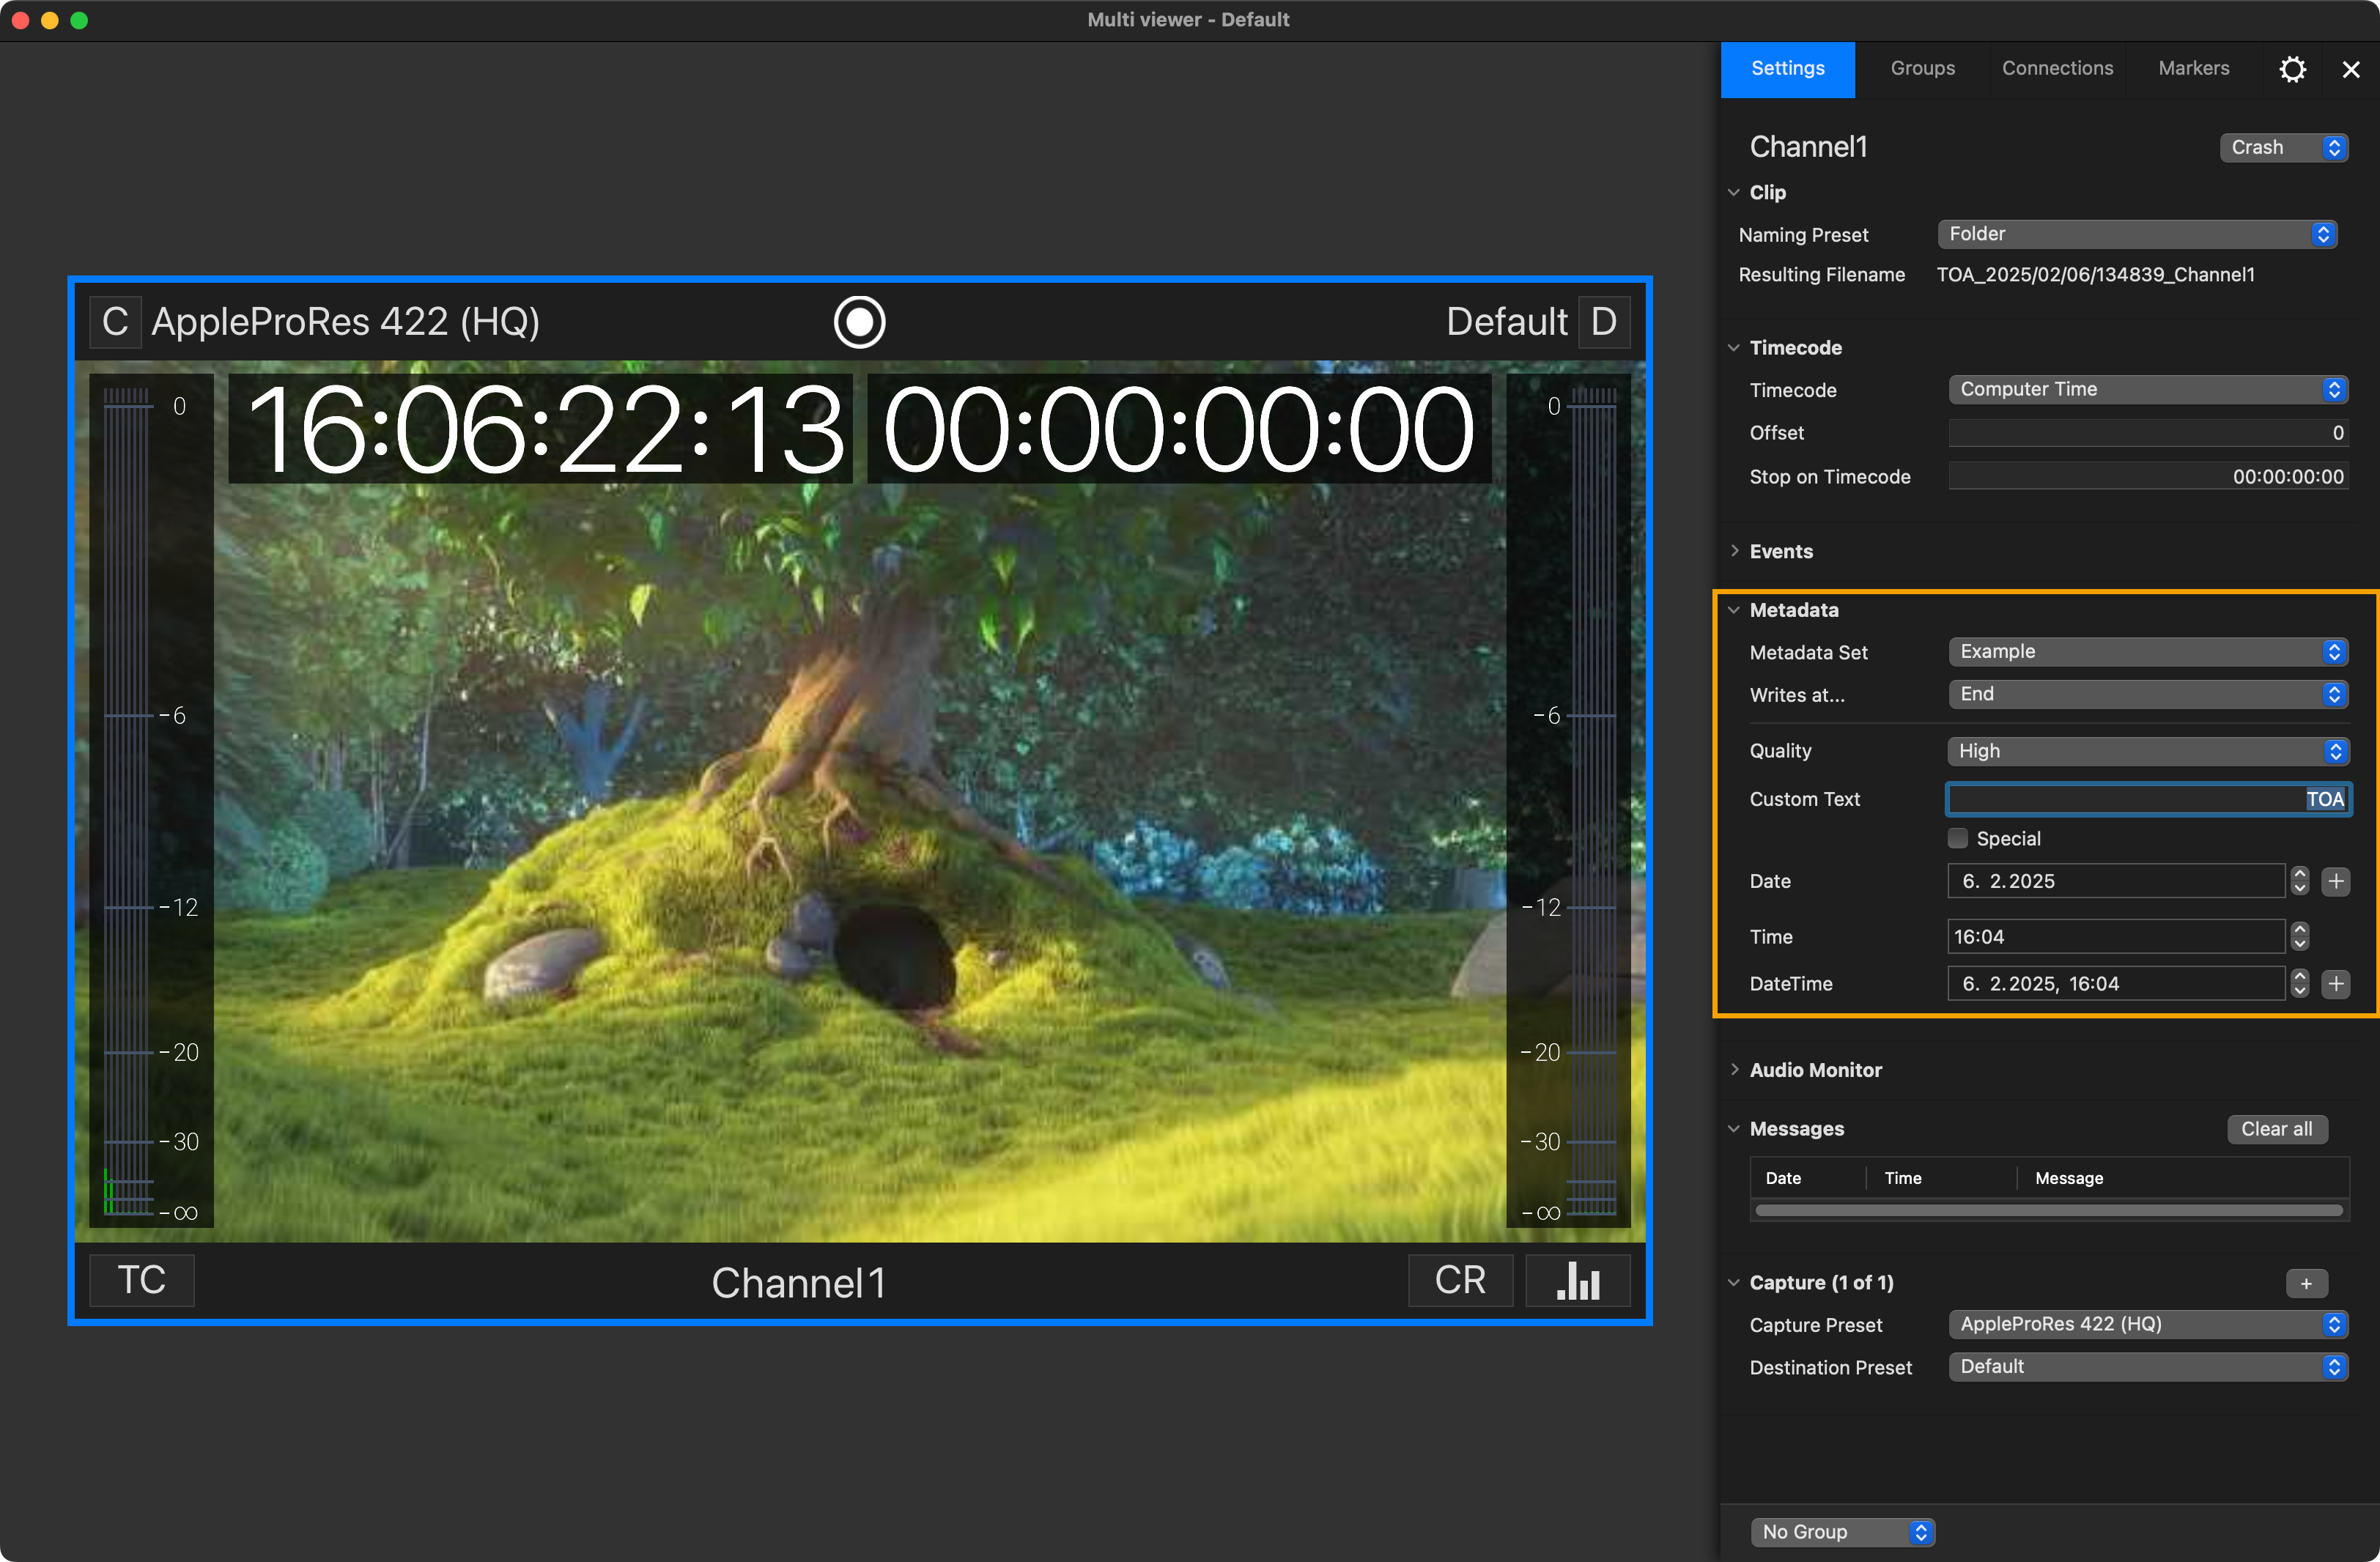Screen dimensions: 2380x1562
Task: Open the Capture Preset dropdown
Action: coord(2148,1324)
